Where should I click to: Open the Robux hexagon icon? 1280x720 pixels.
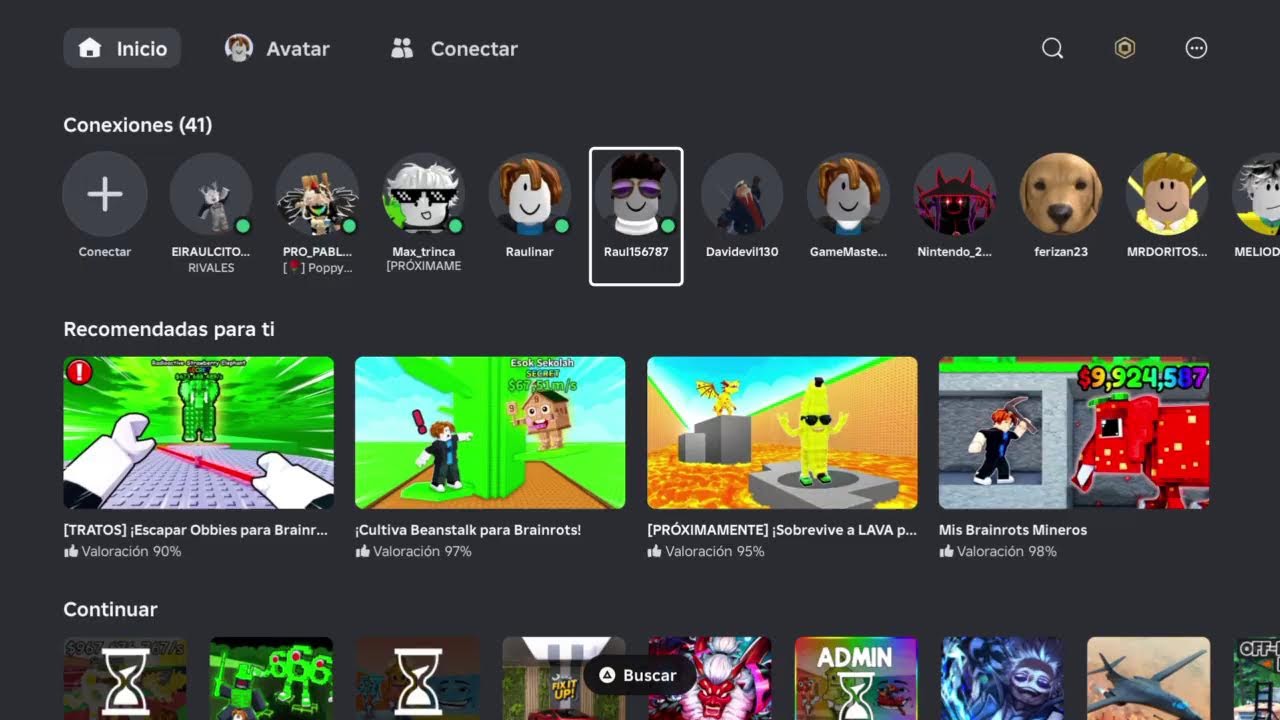(1125, 48)
